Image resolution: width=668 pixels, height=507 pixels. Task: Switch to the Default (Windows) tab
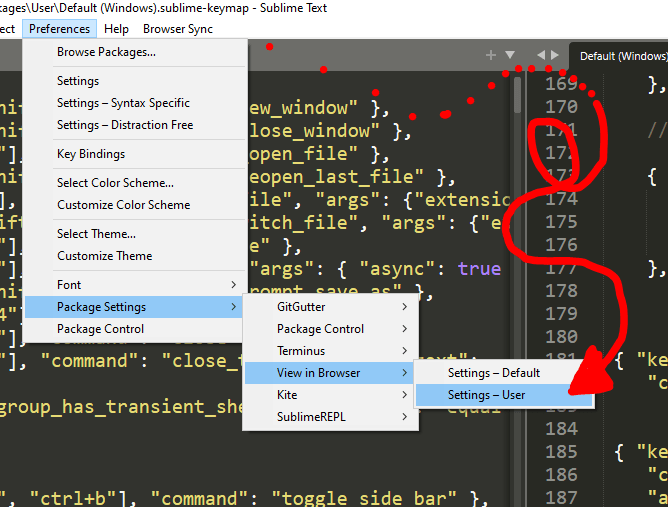(621, 56)
